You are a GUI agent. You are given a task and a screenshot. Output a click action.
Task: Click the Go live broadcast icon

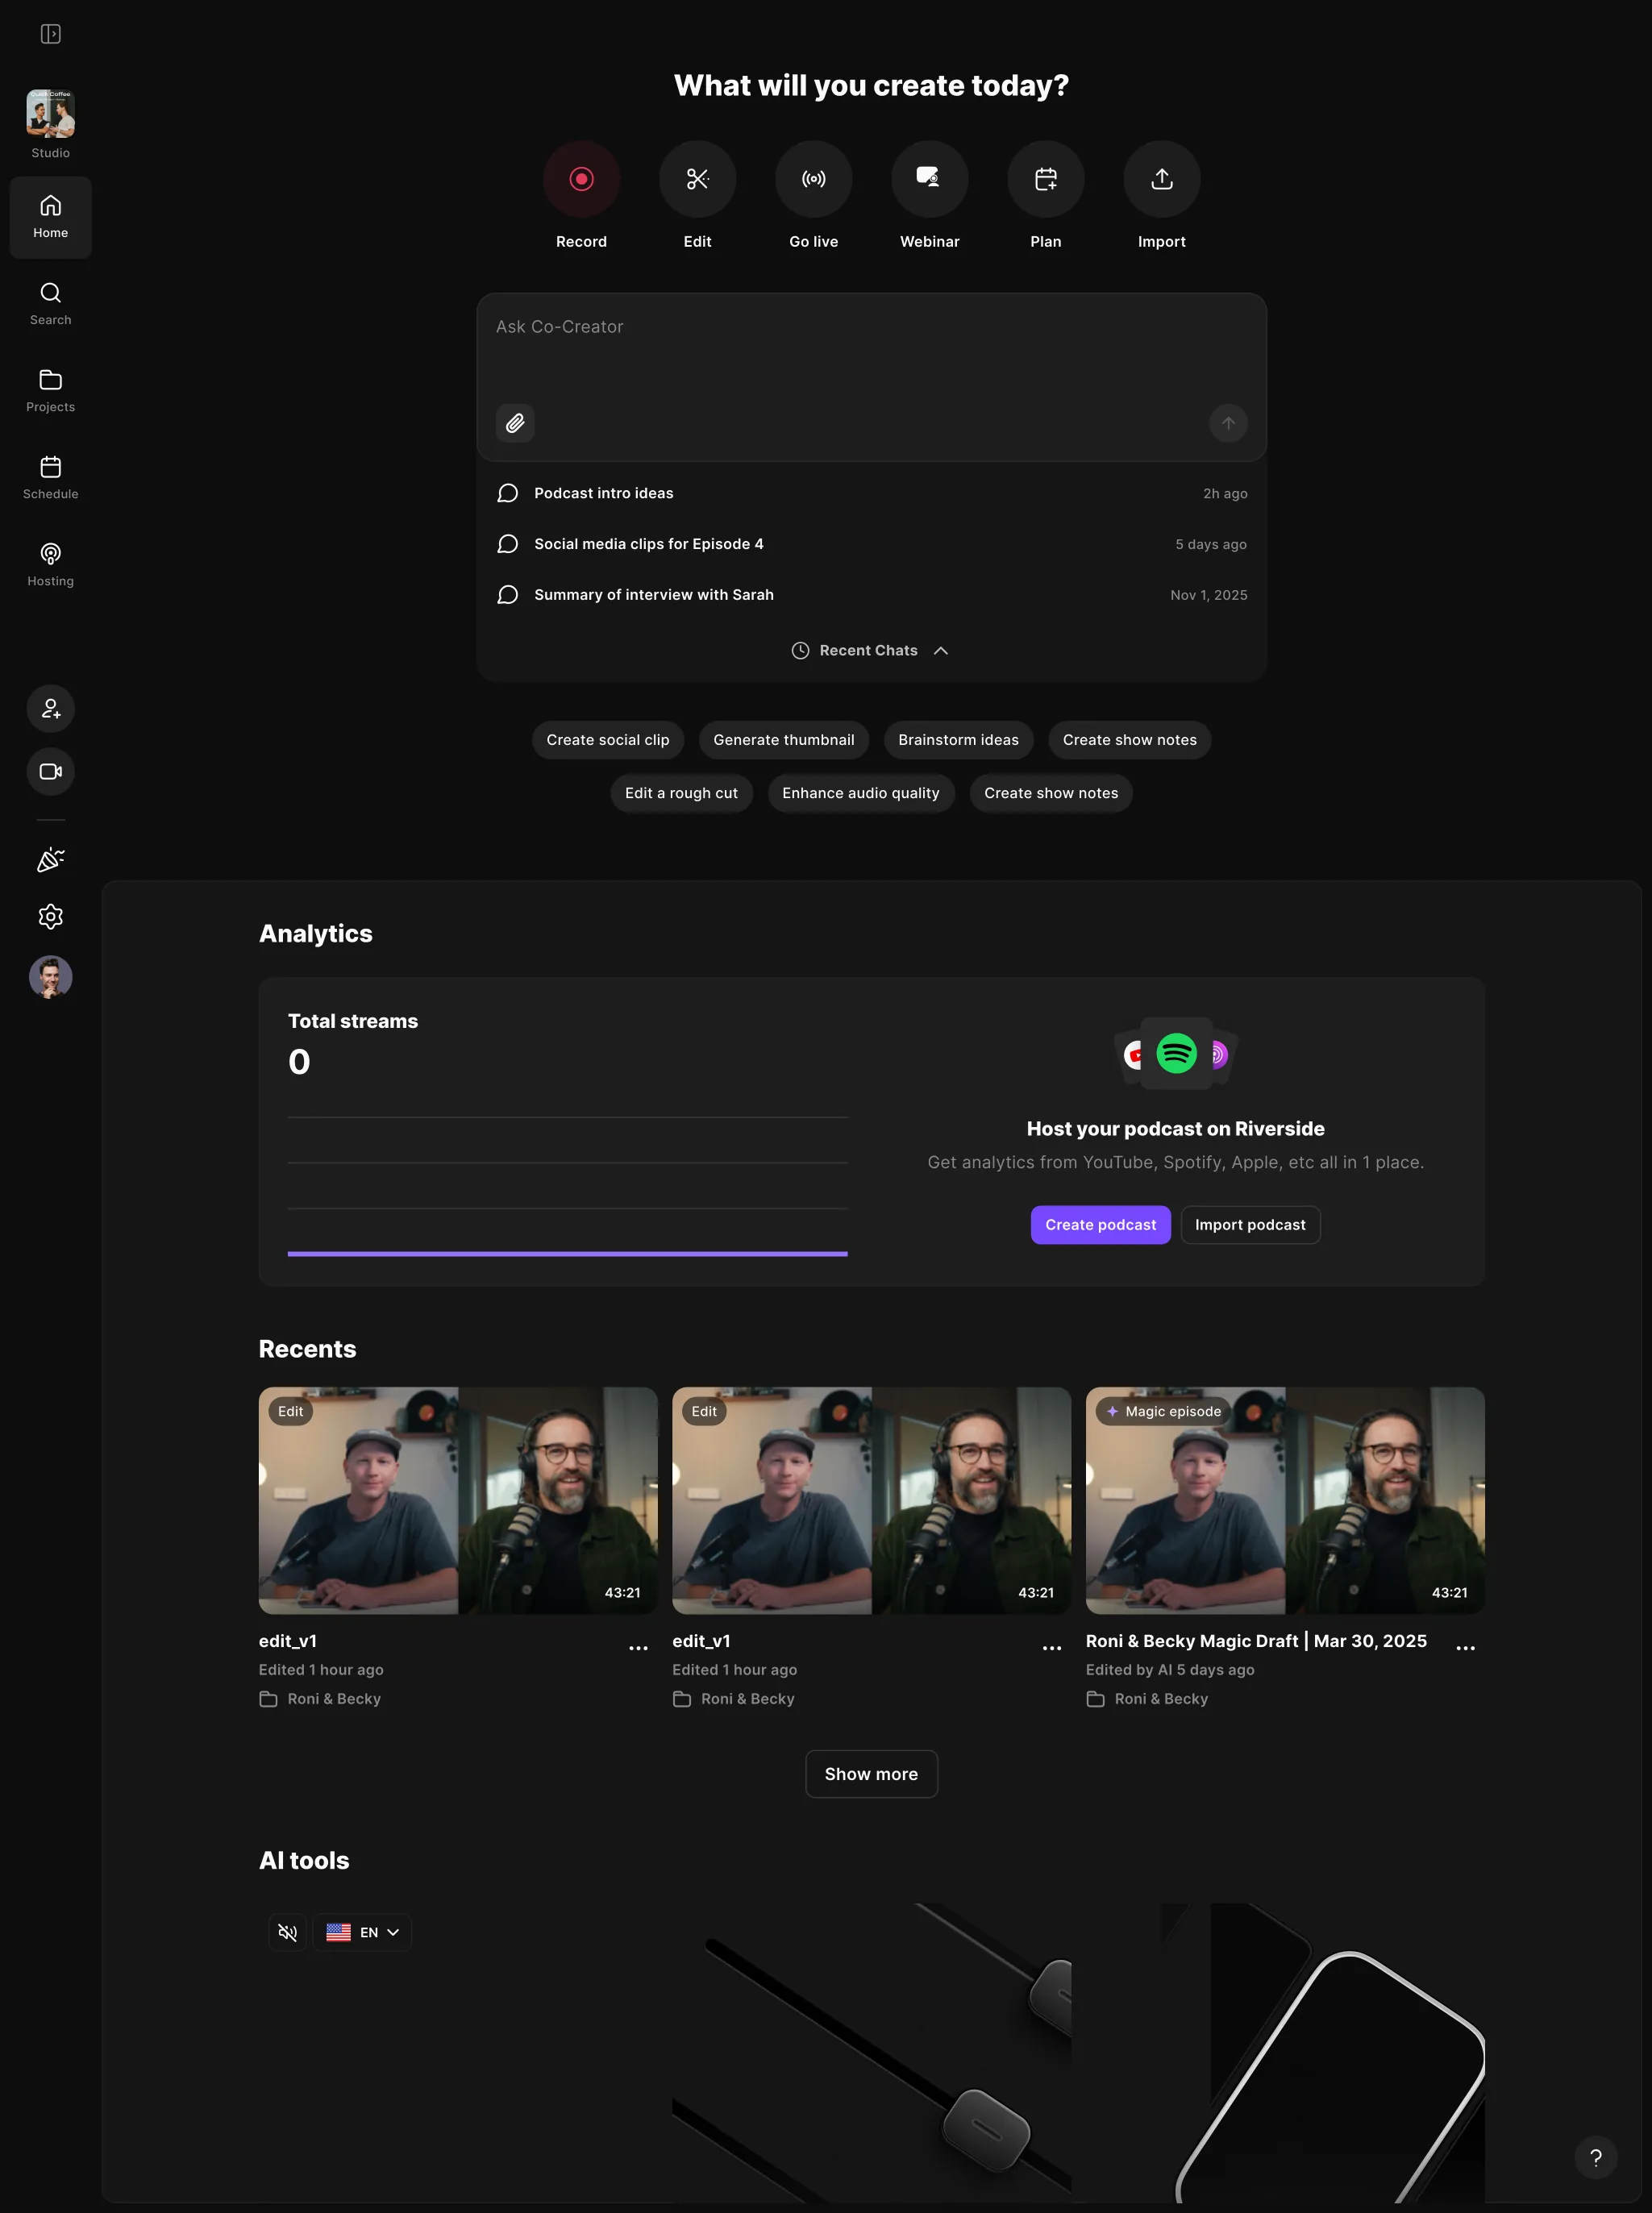(x=813, y=179)
